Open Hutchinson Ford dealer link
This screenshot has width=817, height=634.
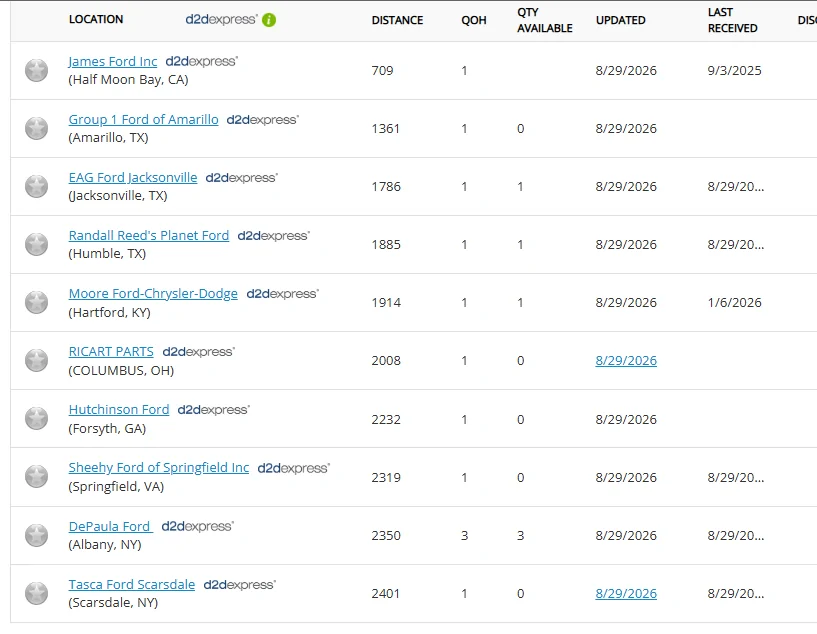coord(119,410)
